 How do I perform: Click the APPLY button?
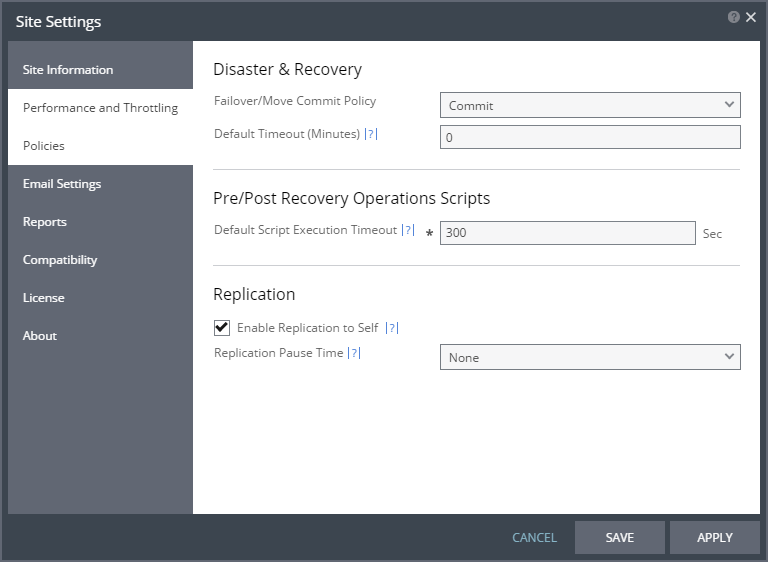click(715, 538)
